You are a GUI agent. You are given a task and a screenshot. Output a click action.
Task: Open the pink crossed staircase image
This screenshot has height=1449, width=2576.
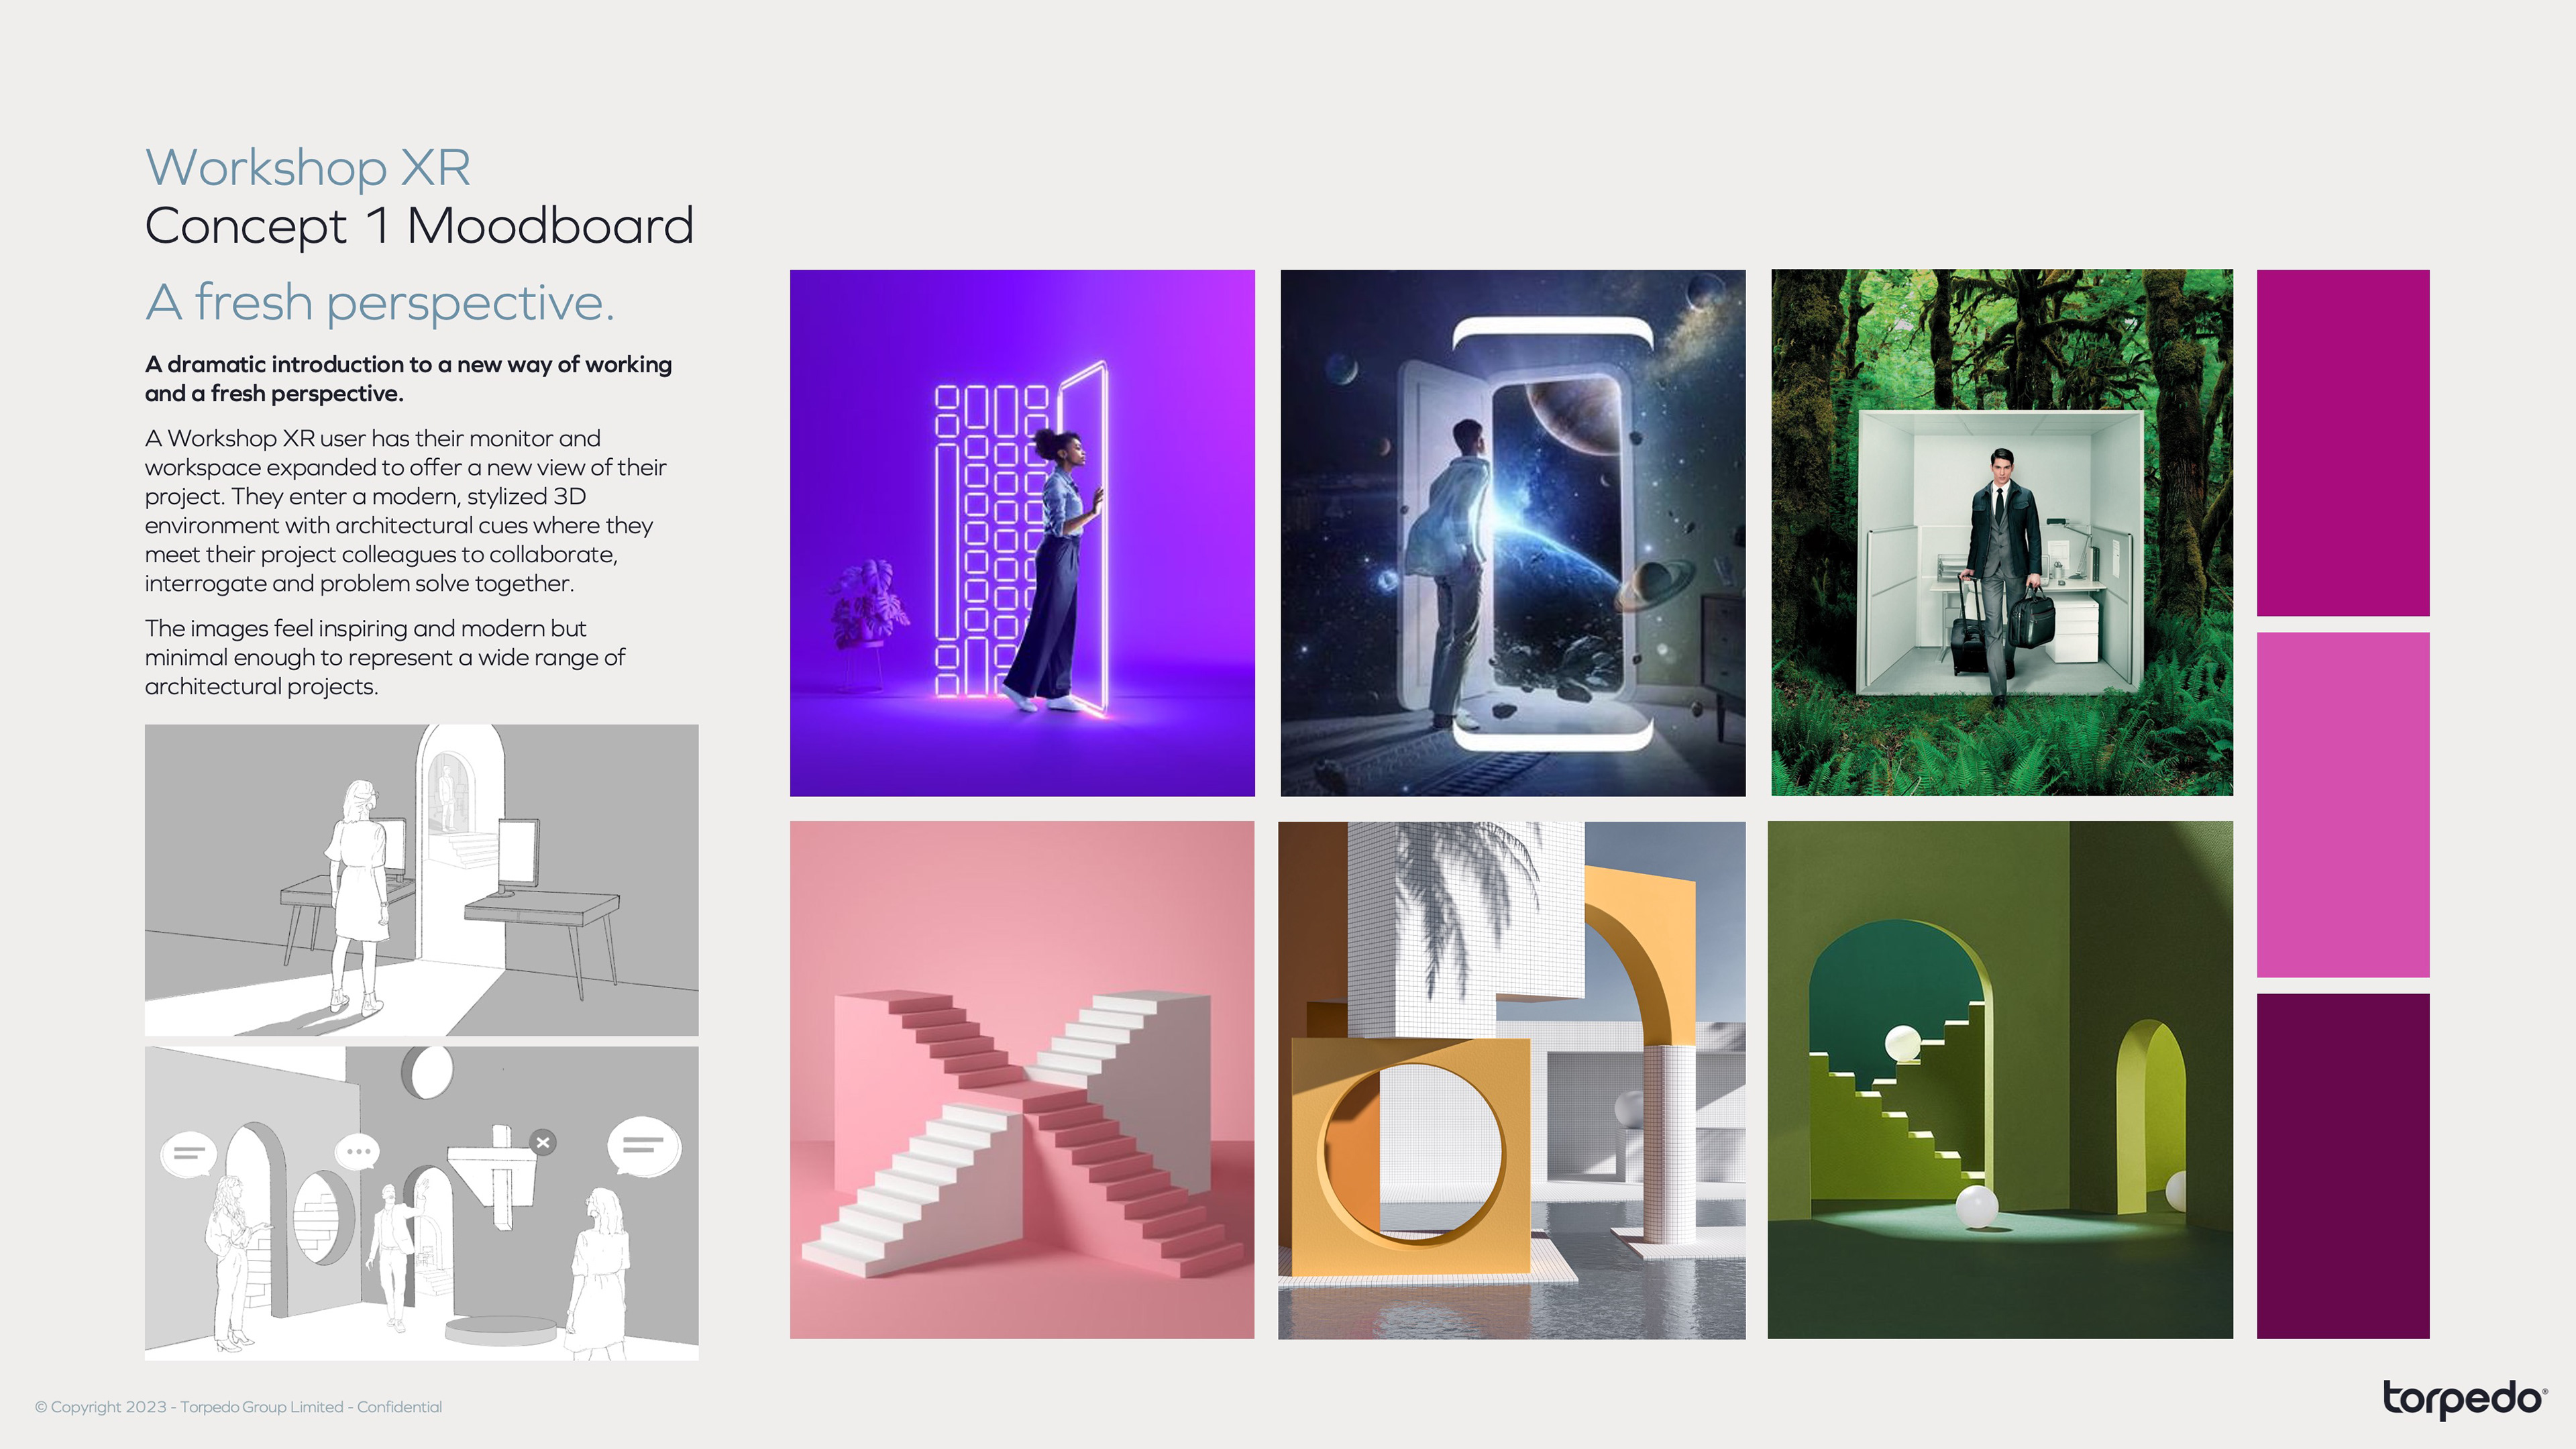[1022, 1079]
